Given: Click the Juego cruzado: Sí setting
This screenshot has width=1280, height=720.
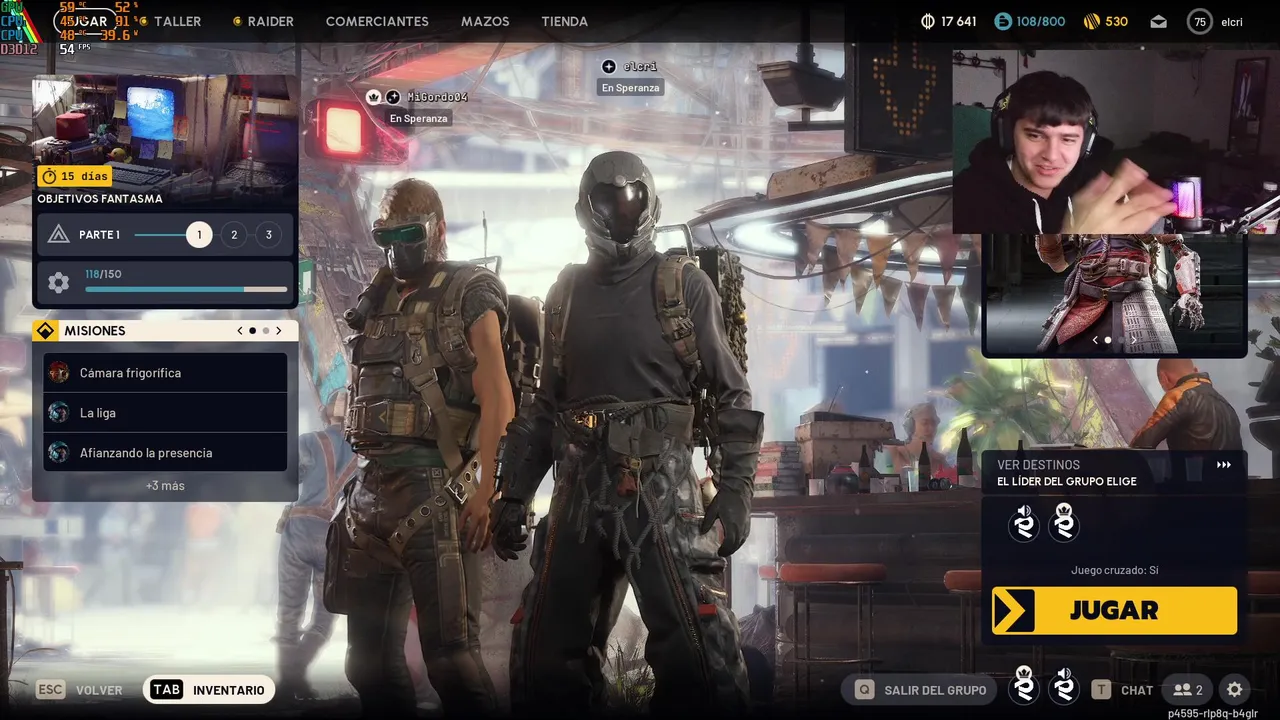Looking at the screenshot, I should pyautogui.click(x=1114, y=571).
